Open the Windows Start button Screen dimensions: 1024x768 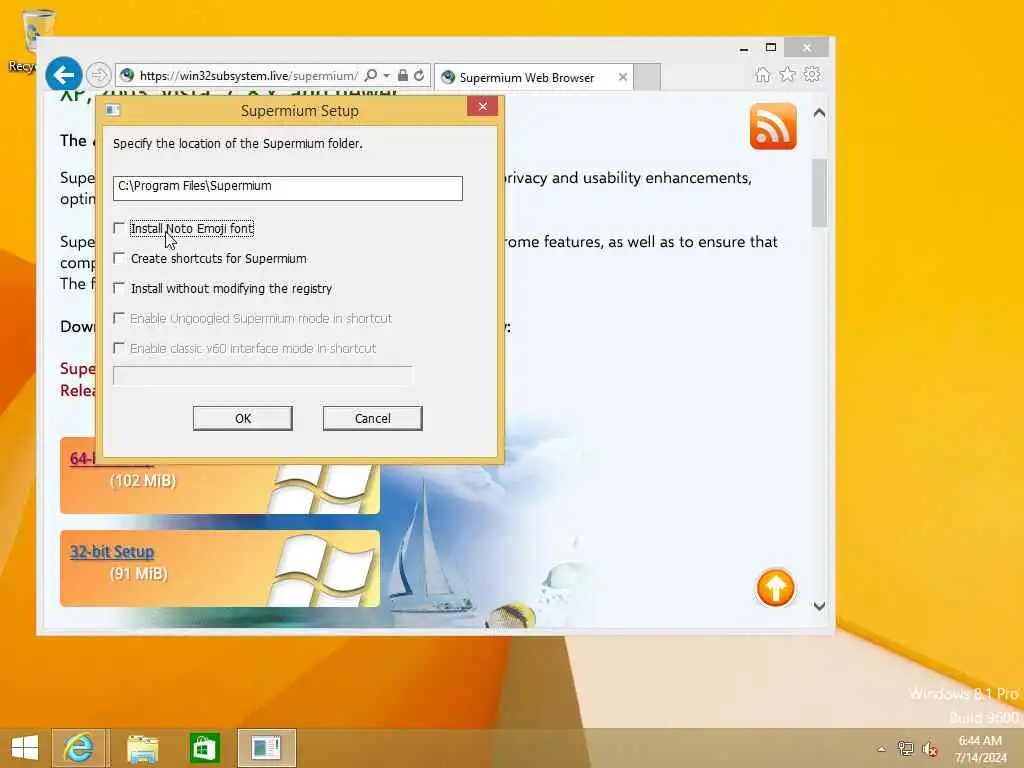coord(25,748)
